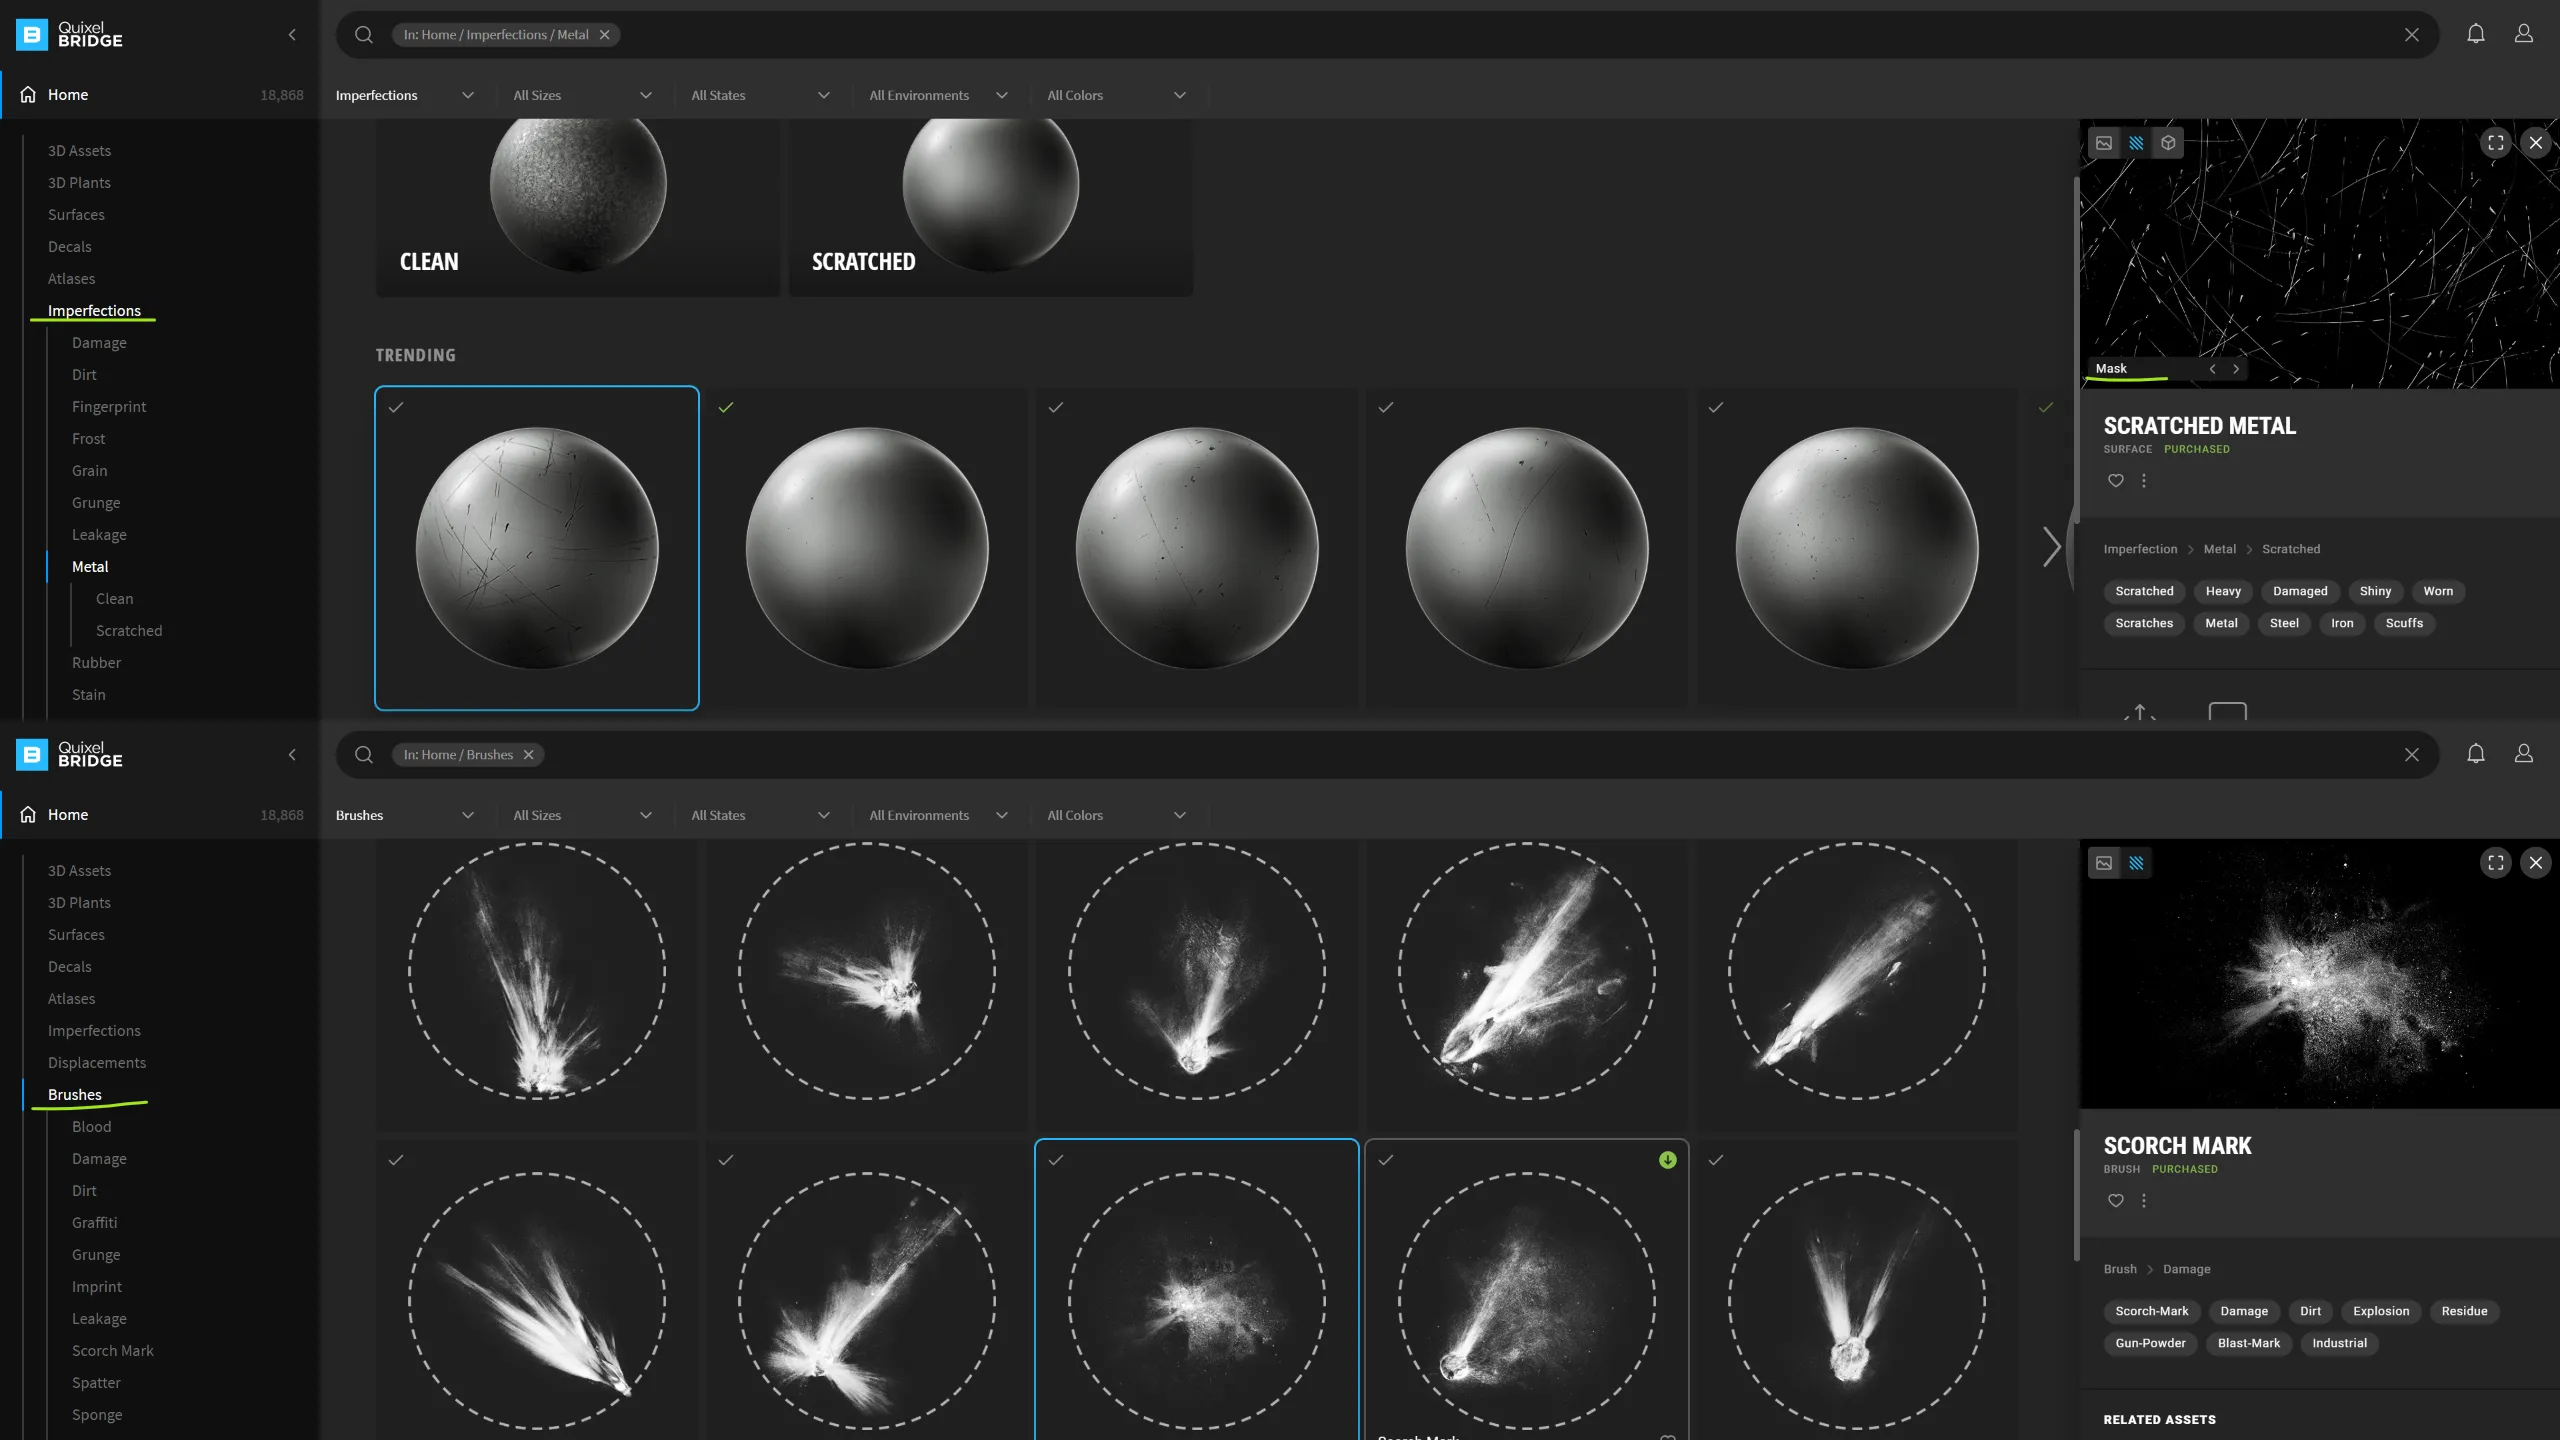Toggle the check mark on the first Trending sphere
The width and height of the screenshot is (2560, 1440).
click(396, 407)
